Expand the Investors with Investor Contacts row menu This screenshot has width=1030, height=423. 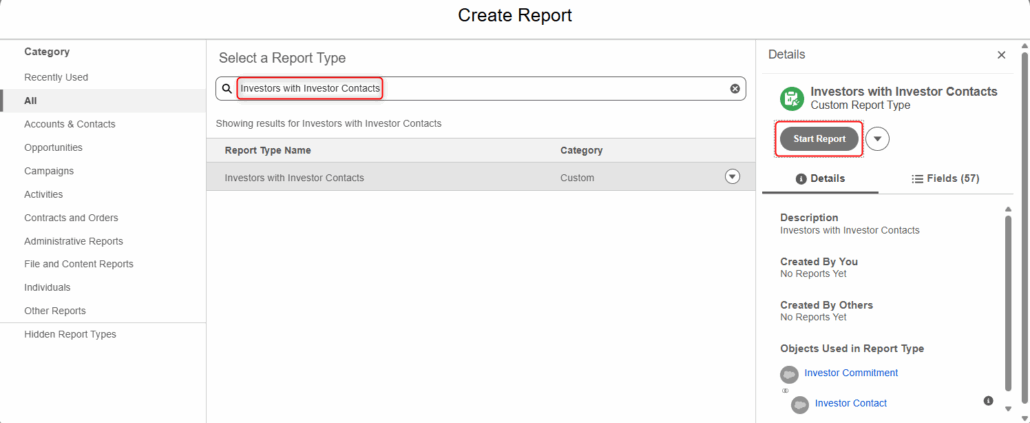pyautogui.click(x=732, y=177)
